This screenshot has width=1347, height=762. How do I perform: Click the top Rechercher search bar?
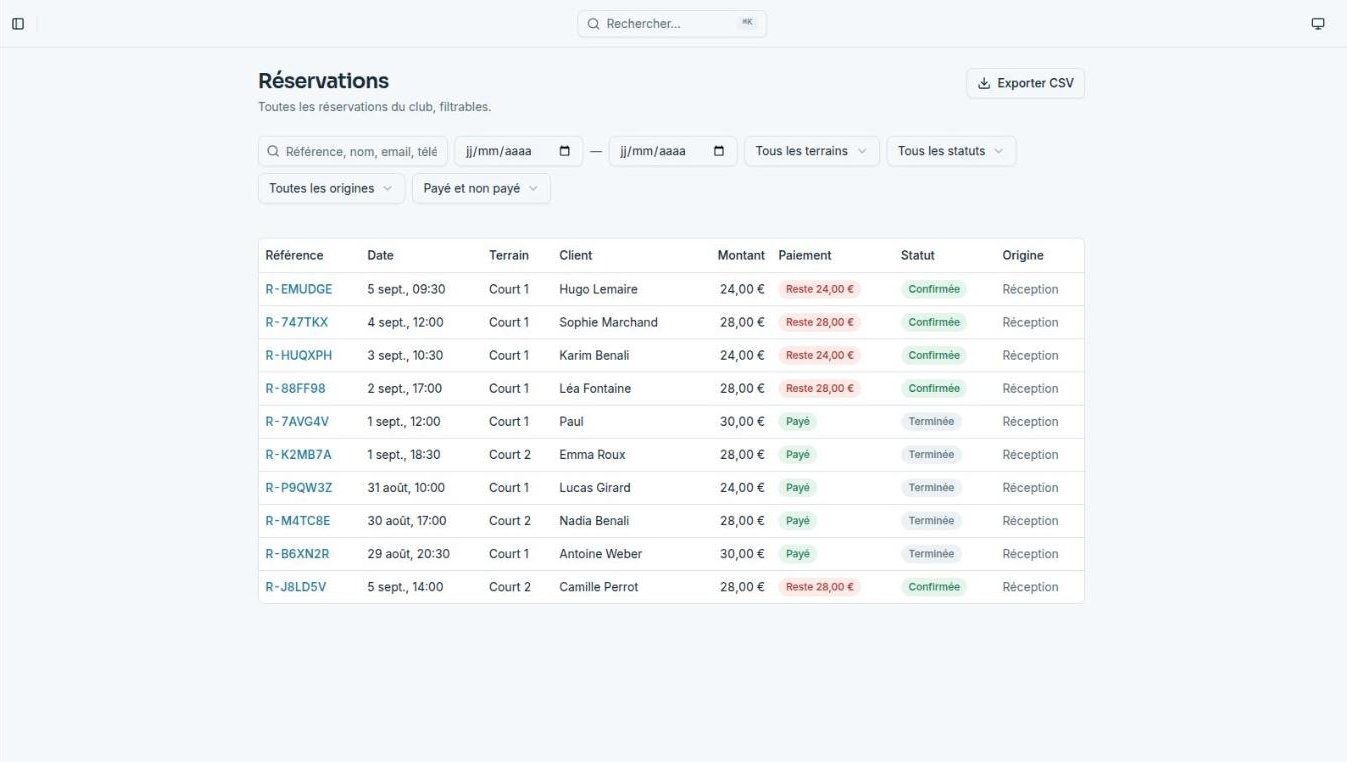tap(672, 24)
